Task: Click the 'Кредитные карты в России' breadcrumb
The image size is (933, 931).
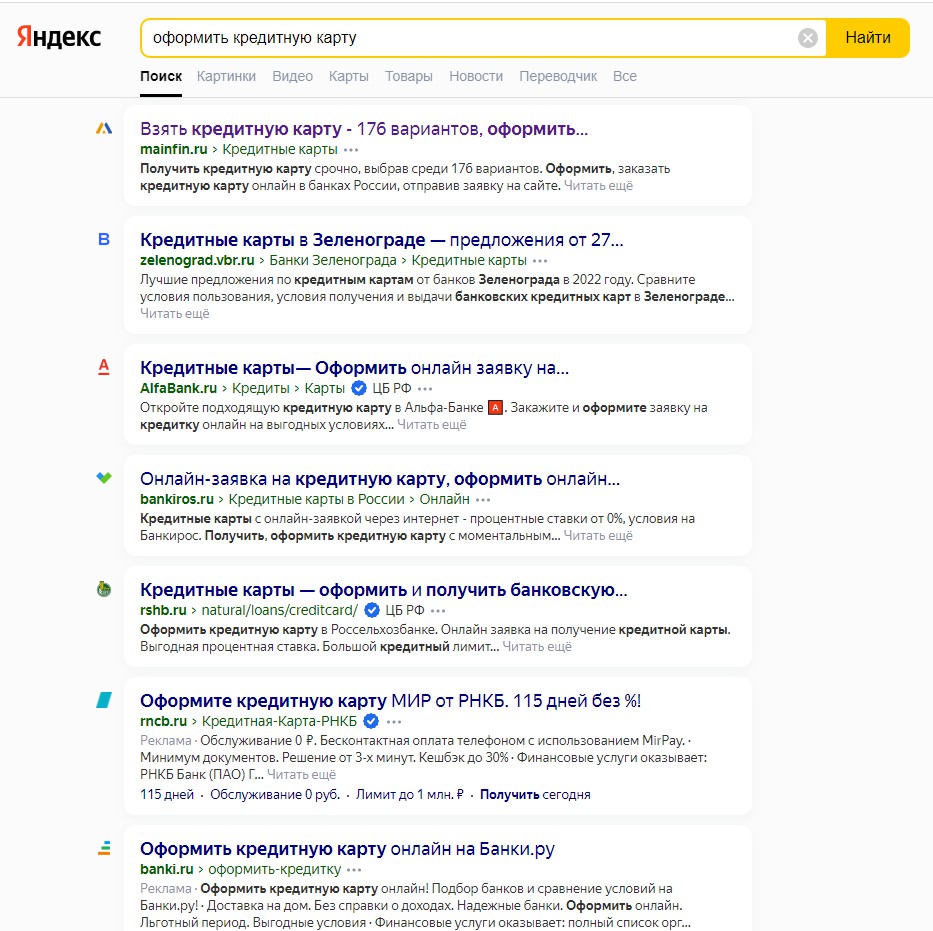Action: click(x=317, y=499)
